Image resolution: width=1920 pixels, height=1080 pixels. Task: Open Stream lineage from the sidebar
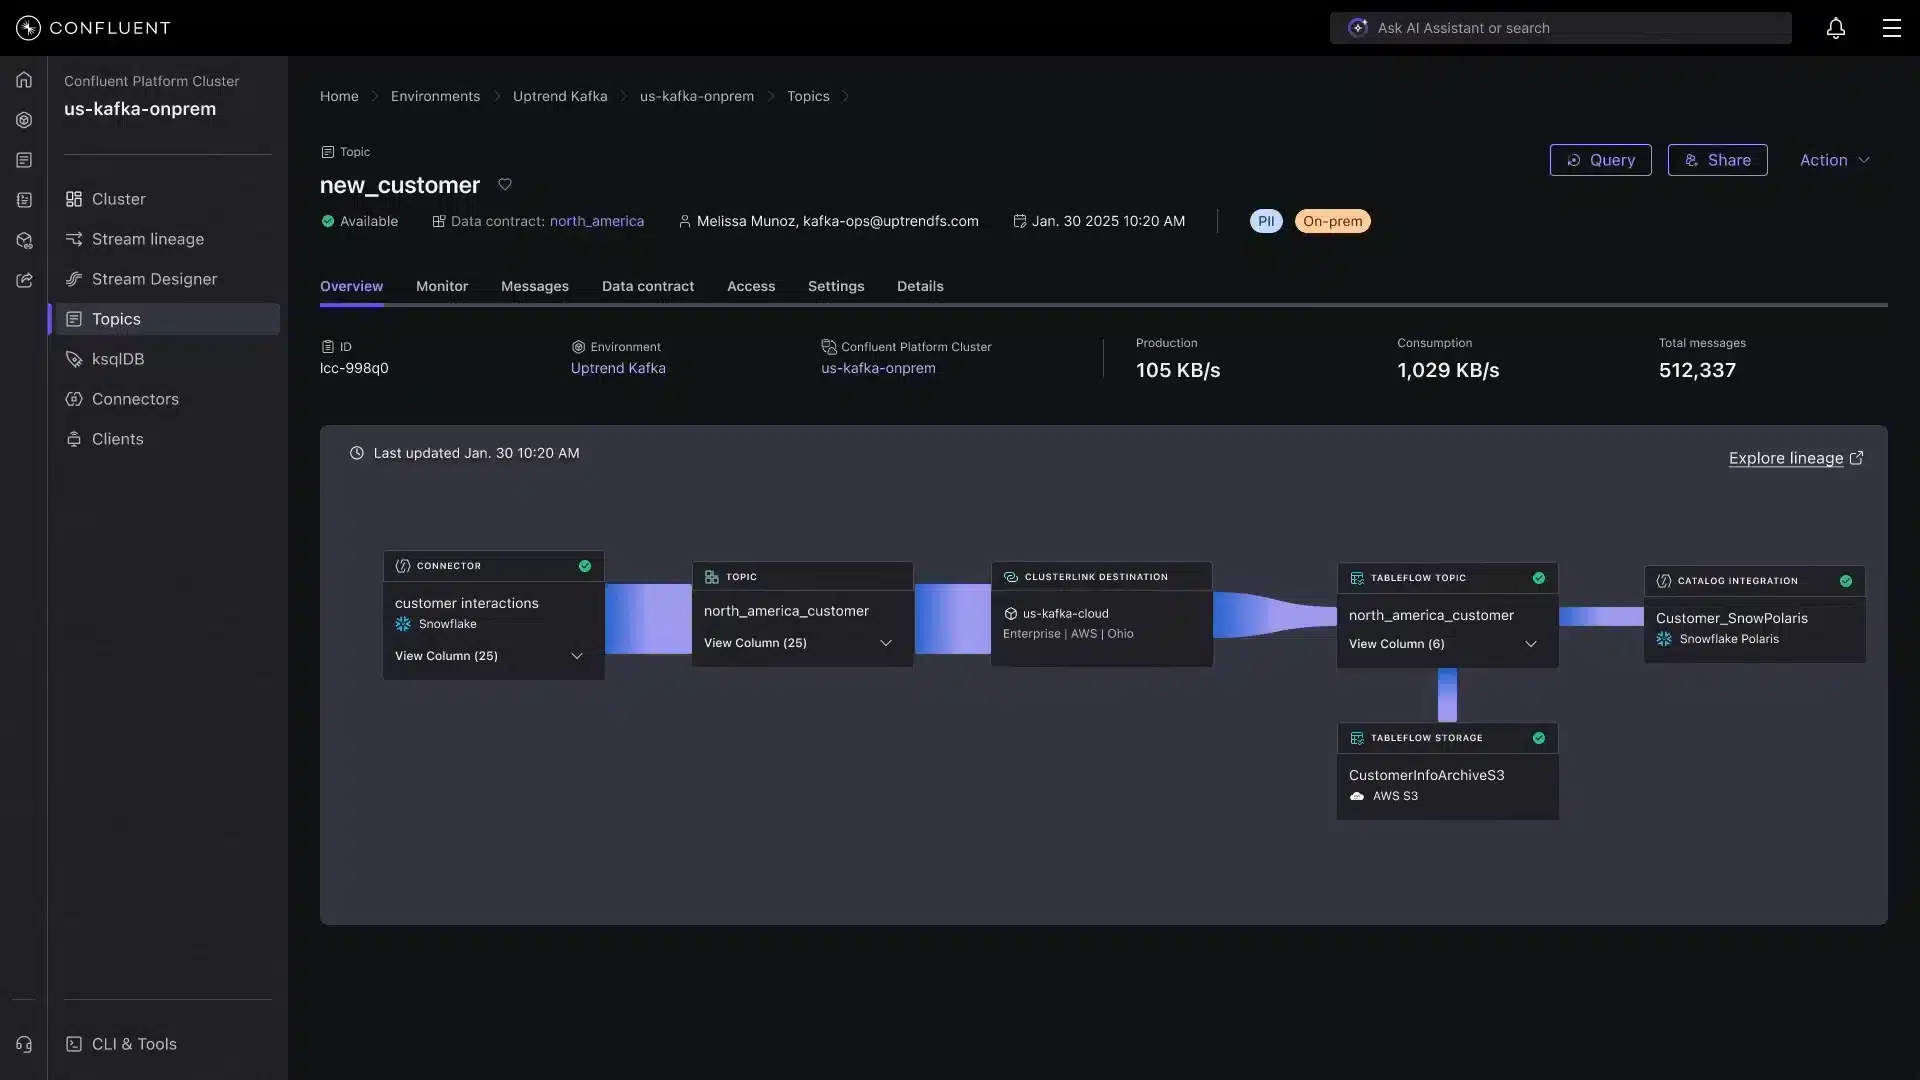147,239
